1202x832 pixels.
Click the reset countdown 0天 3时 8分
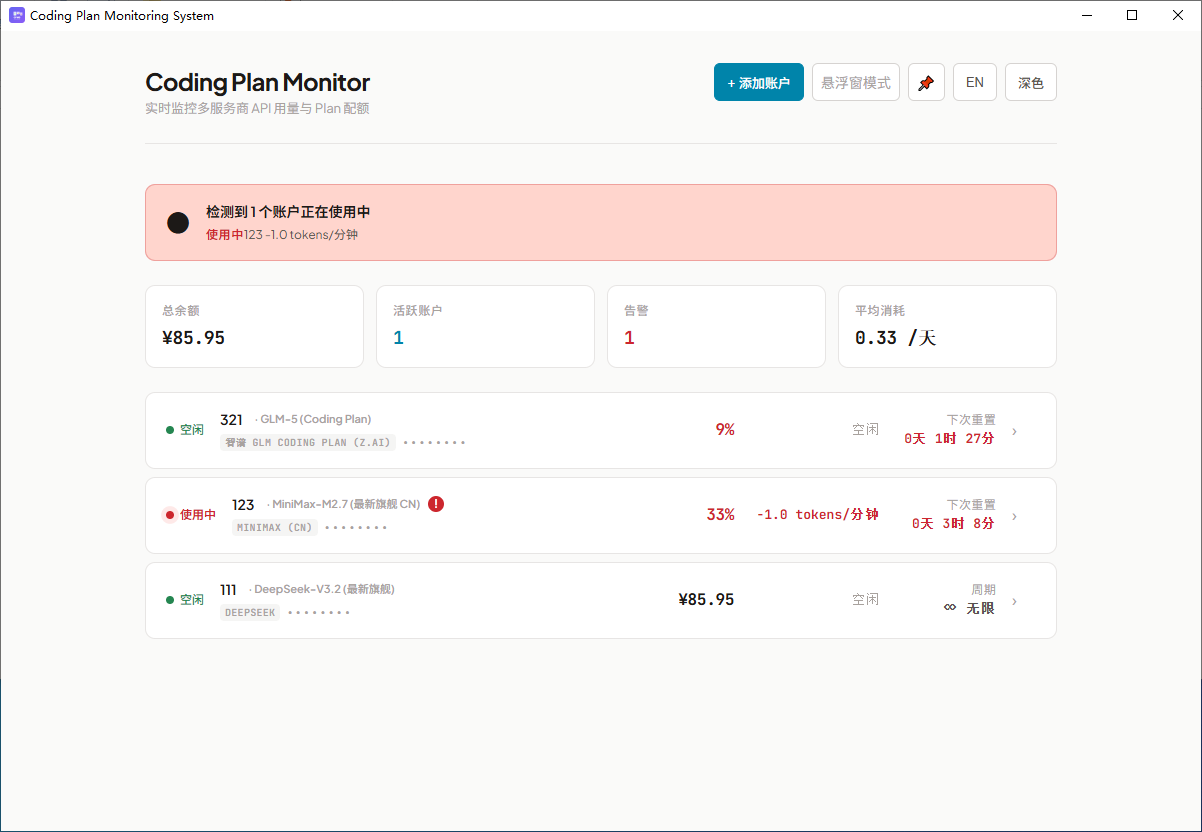[x=953, y=523]
